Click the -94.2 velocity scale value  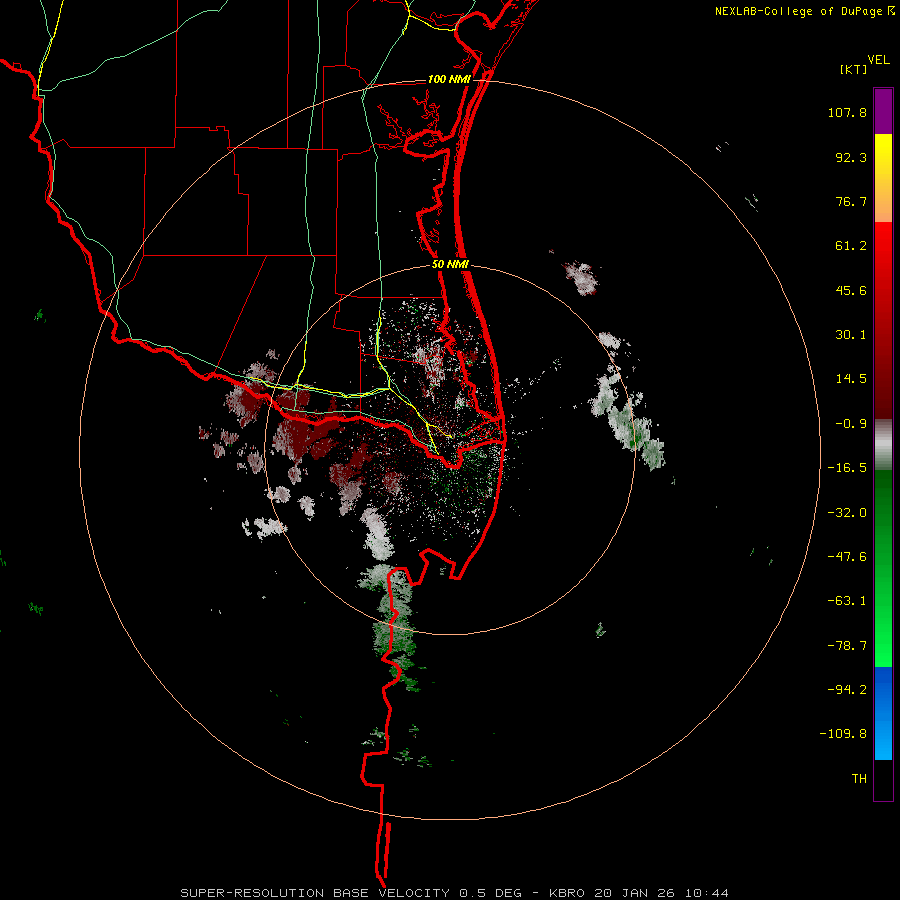847,689
